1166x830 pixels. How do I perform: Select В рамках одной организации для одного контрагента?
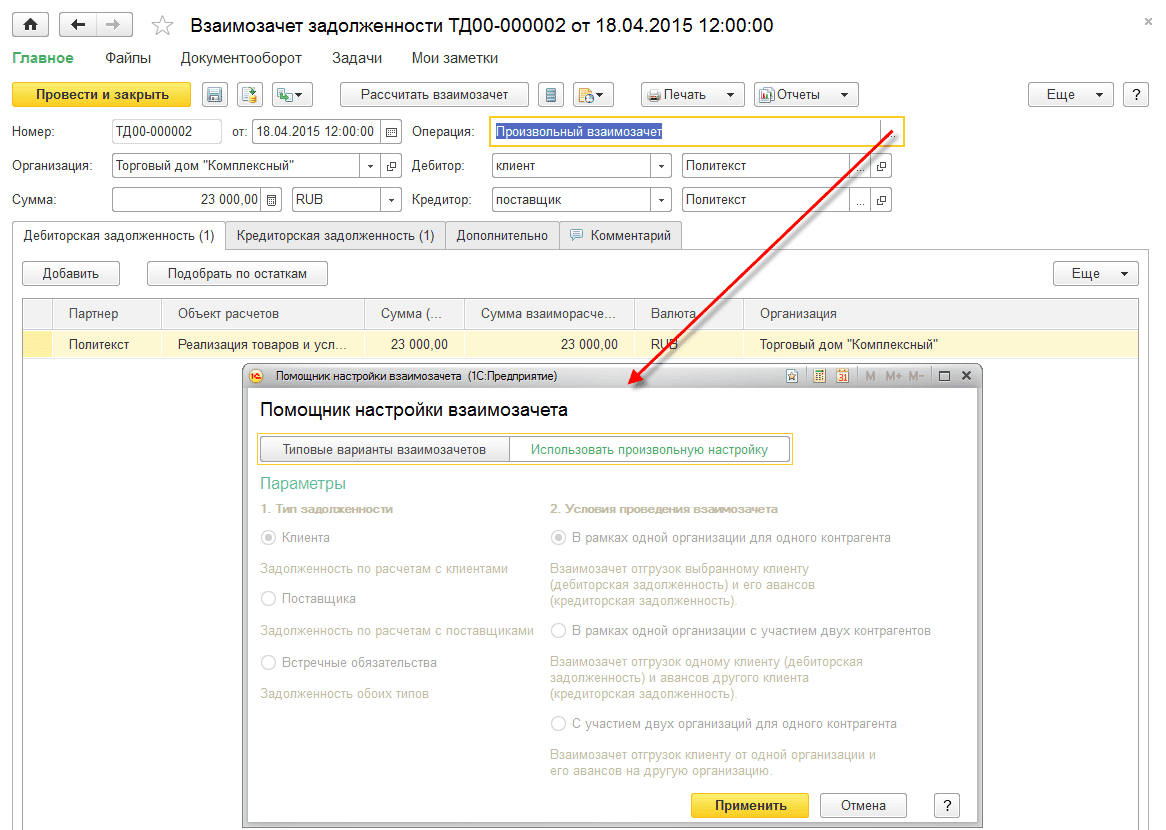(x=558, y=537)
